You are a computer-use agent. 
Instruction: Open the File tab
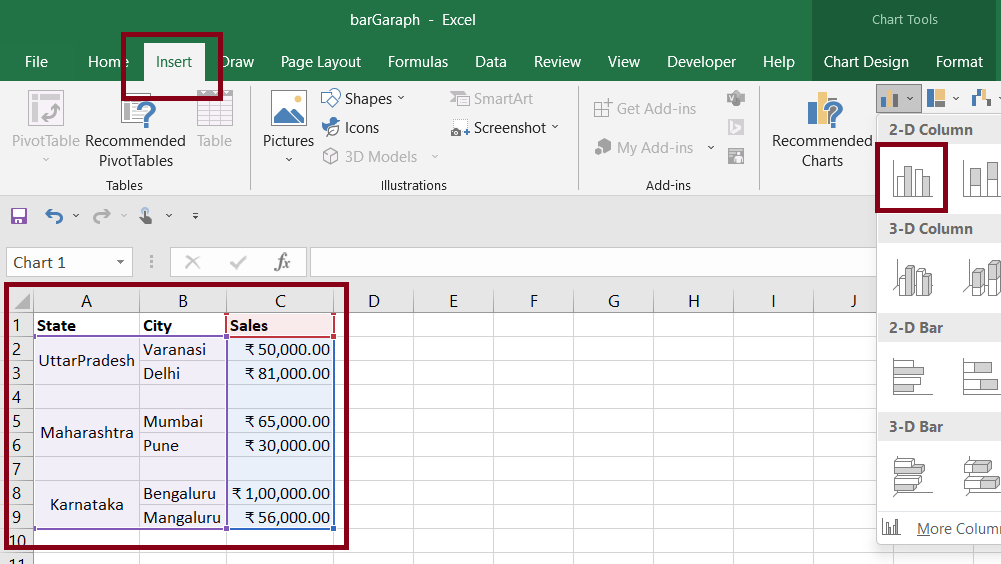(36, 62)
